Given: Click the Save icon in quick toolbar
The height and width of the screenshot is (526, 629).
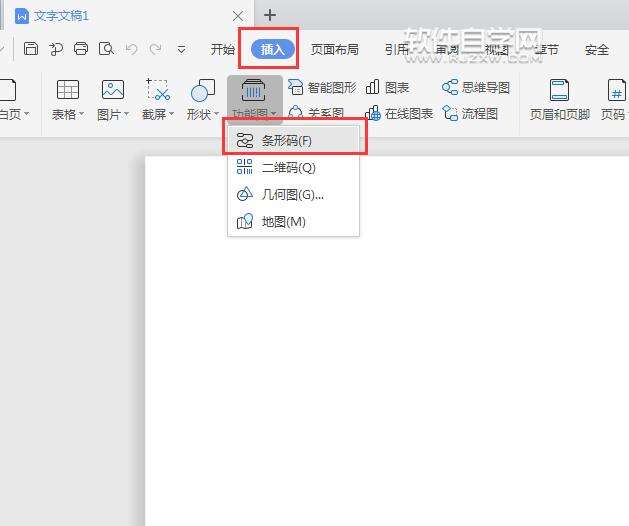Looking at the screenshot, I should [x=31, y=49].
